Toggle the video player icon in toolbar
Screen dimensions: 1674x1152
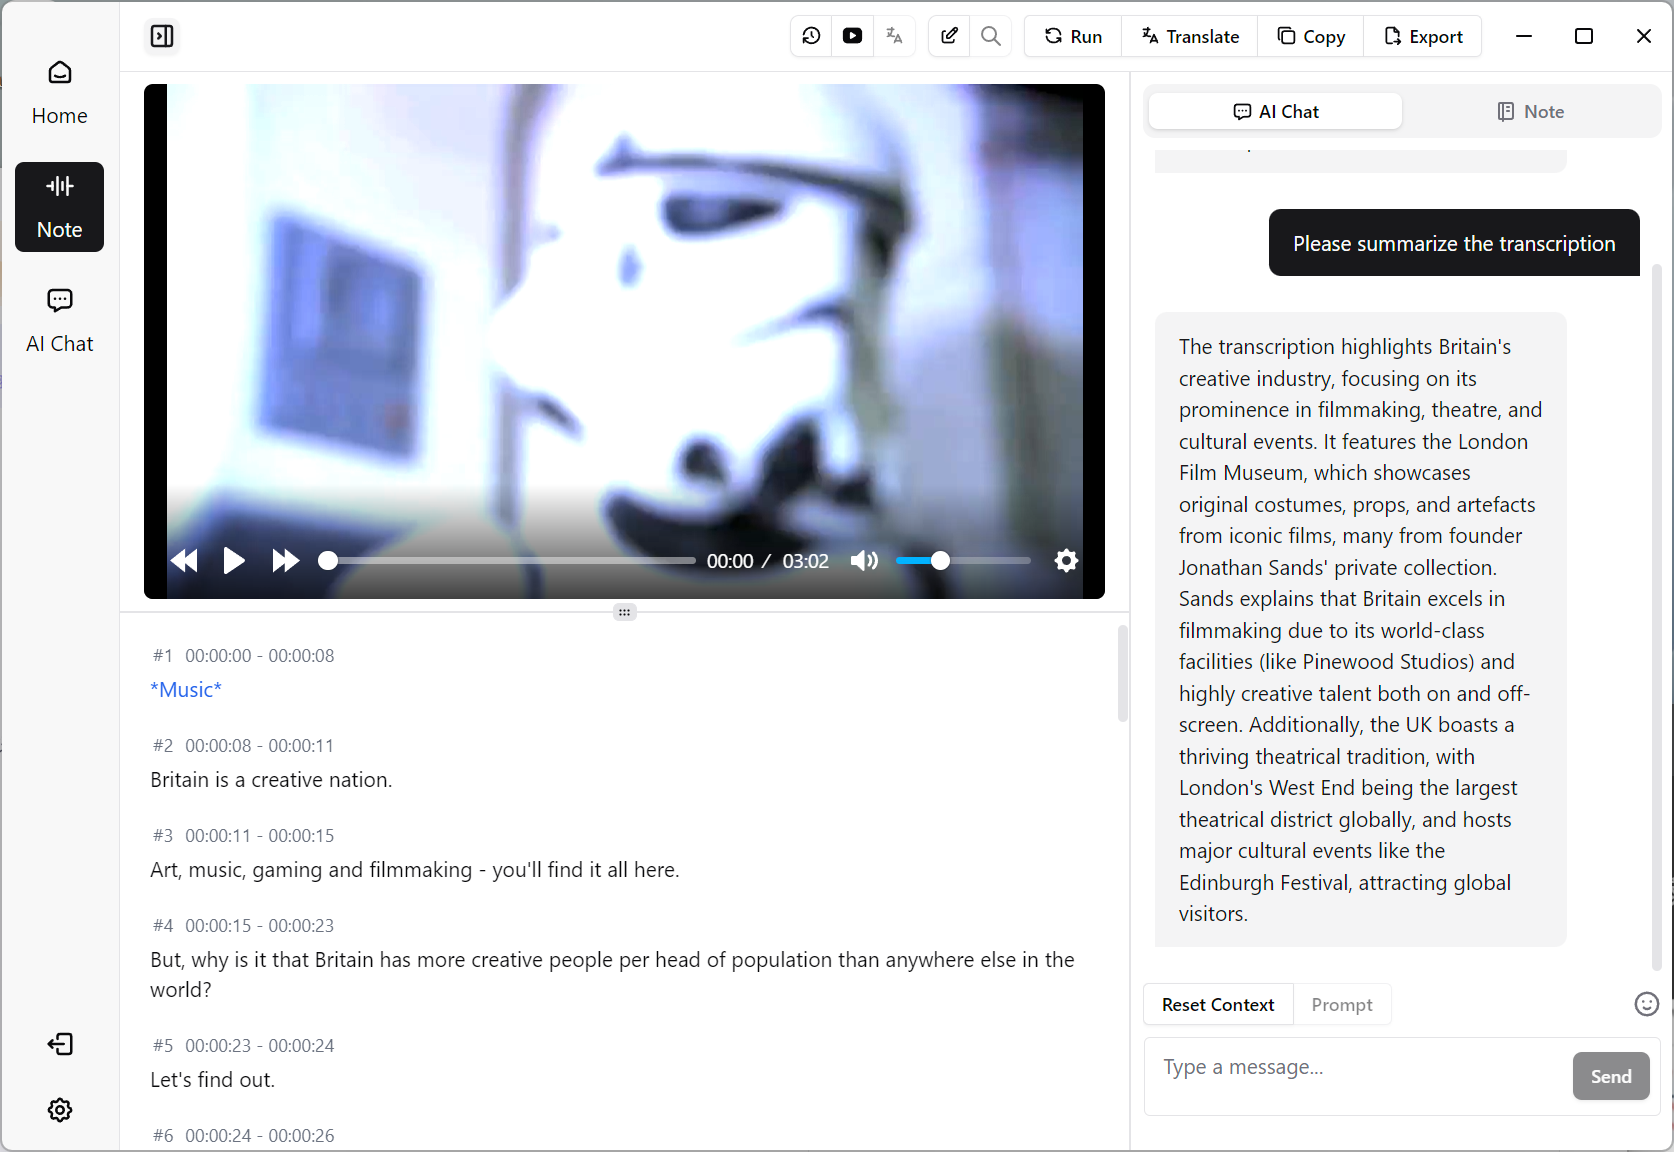pyautogui.click(x=852, y=36)
